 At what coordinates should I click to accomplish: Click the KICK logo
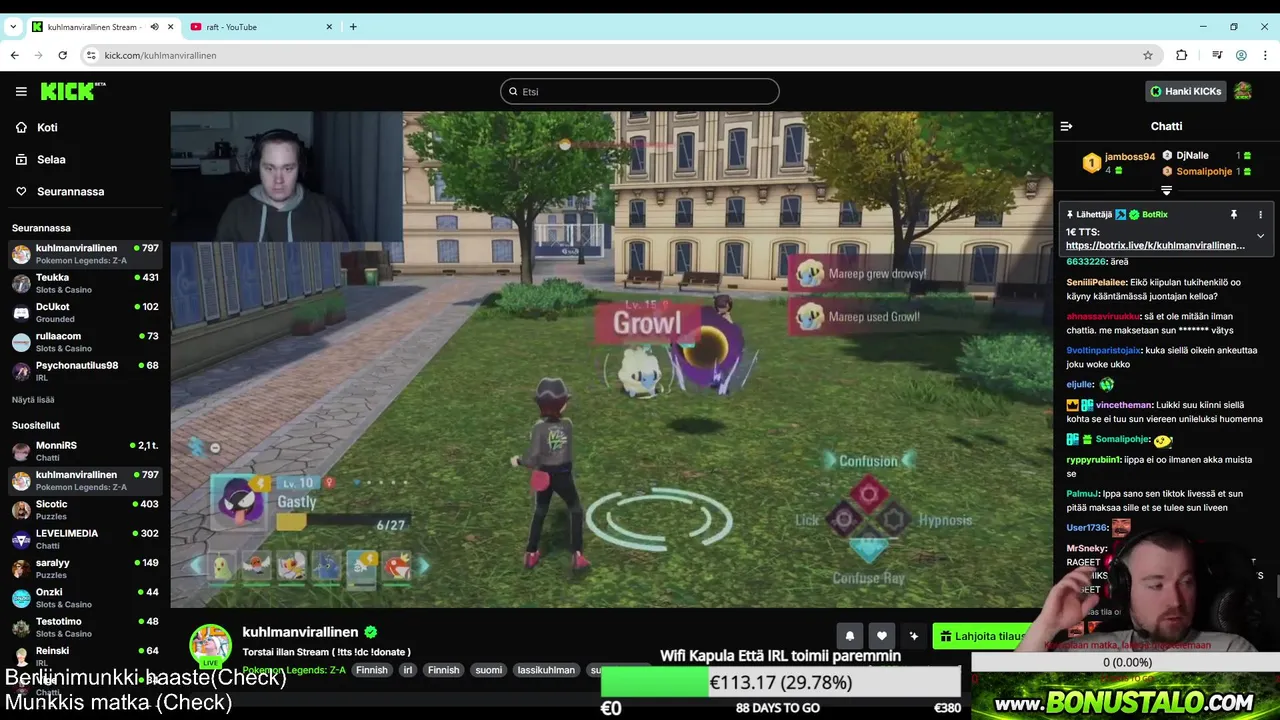coord(72,91)
